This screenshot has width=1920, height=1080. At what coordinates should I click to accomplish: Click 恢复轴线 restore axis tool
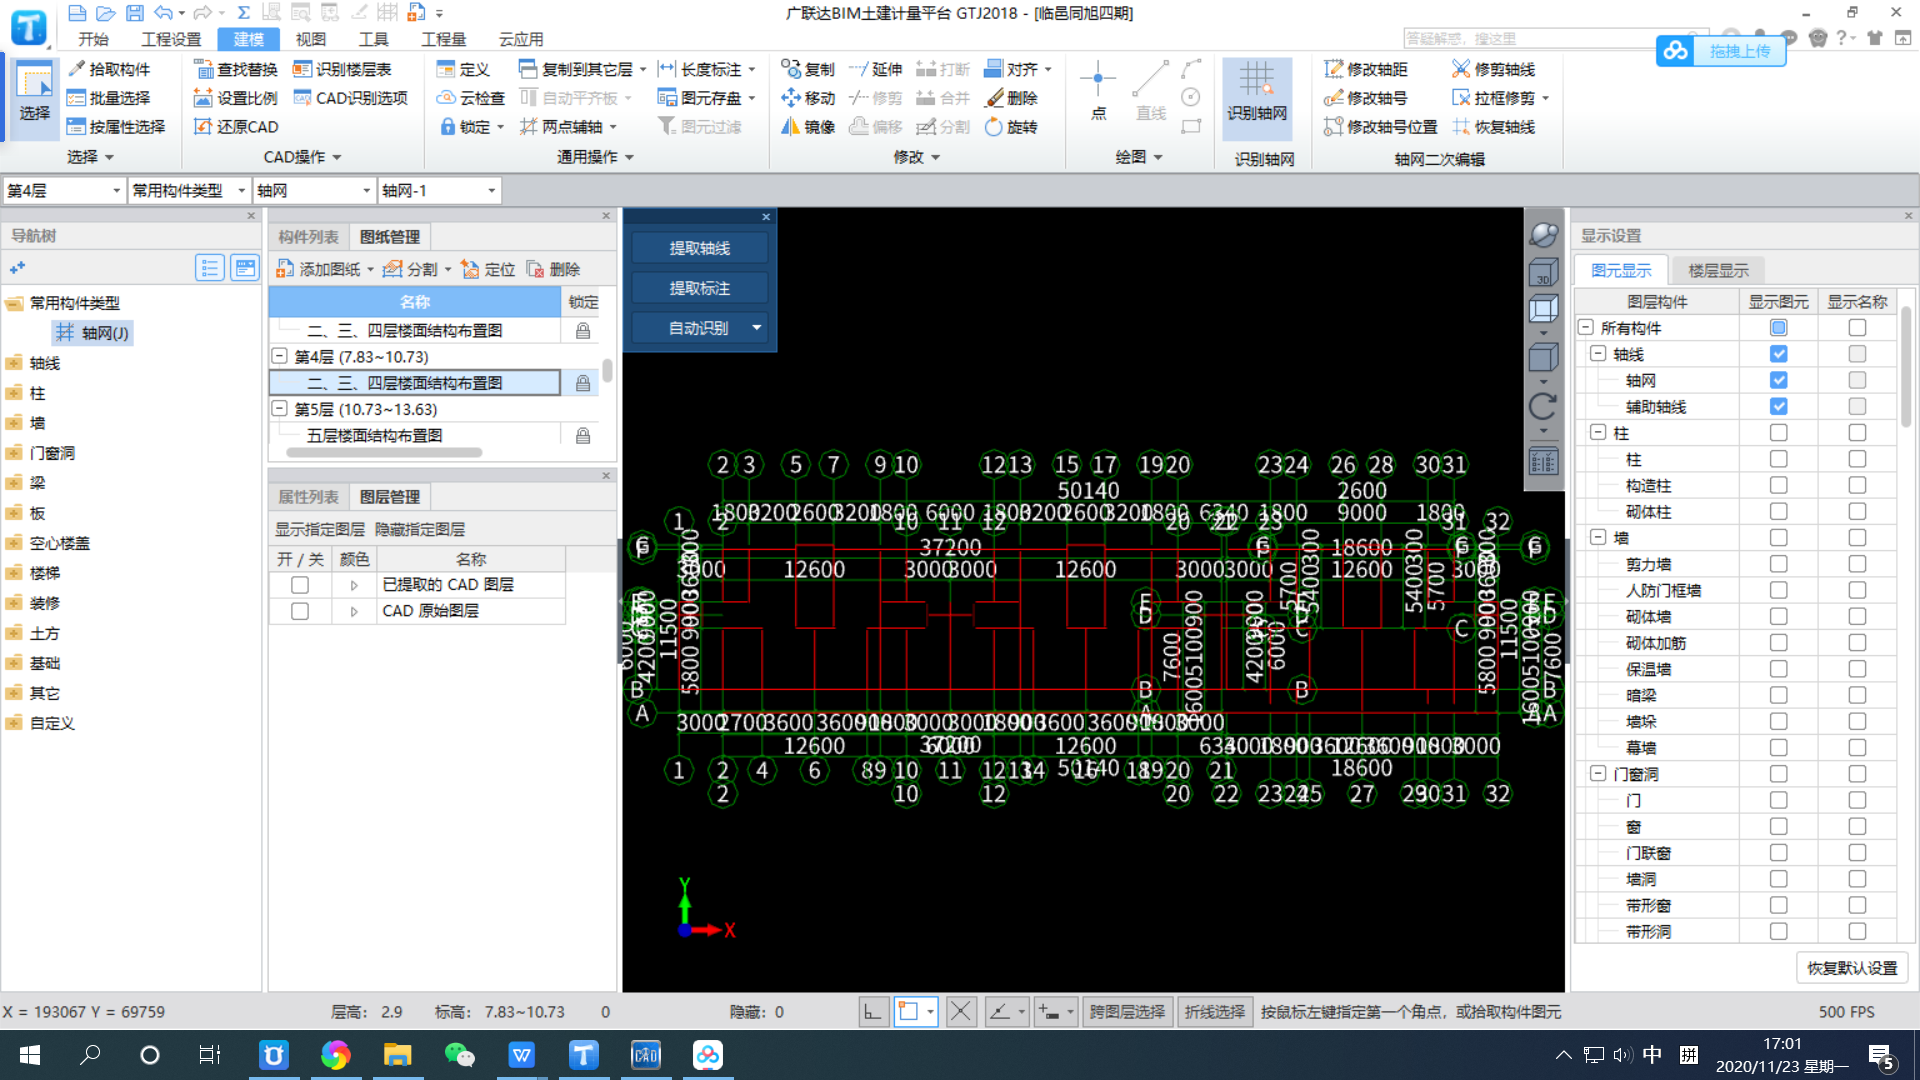click(x=1494, y=127)
